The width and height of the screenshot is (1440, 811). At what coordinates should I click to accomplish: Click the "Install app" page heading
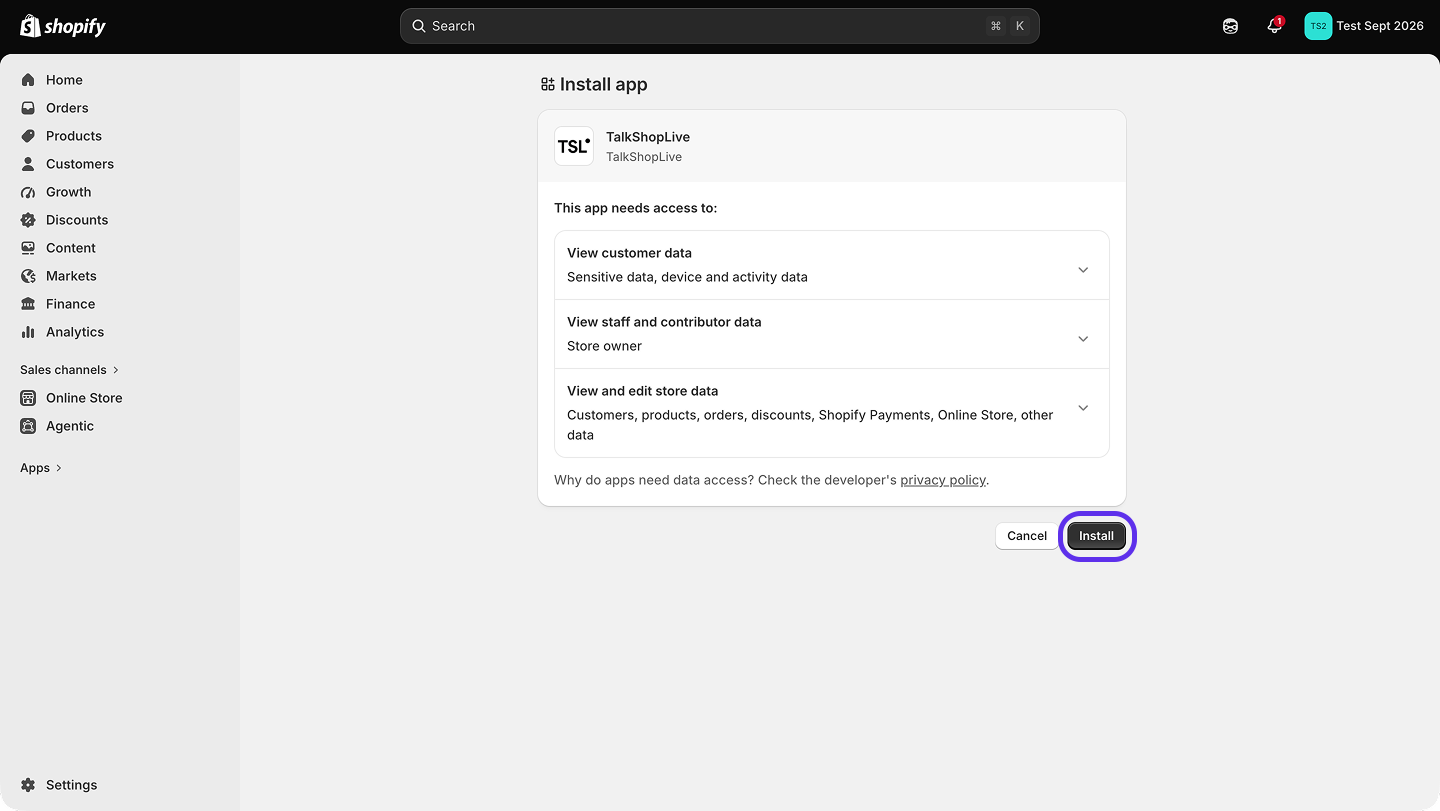[604, 85]
